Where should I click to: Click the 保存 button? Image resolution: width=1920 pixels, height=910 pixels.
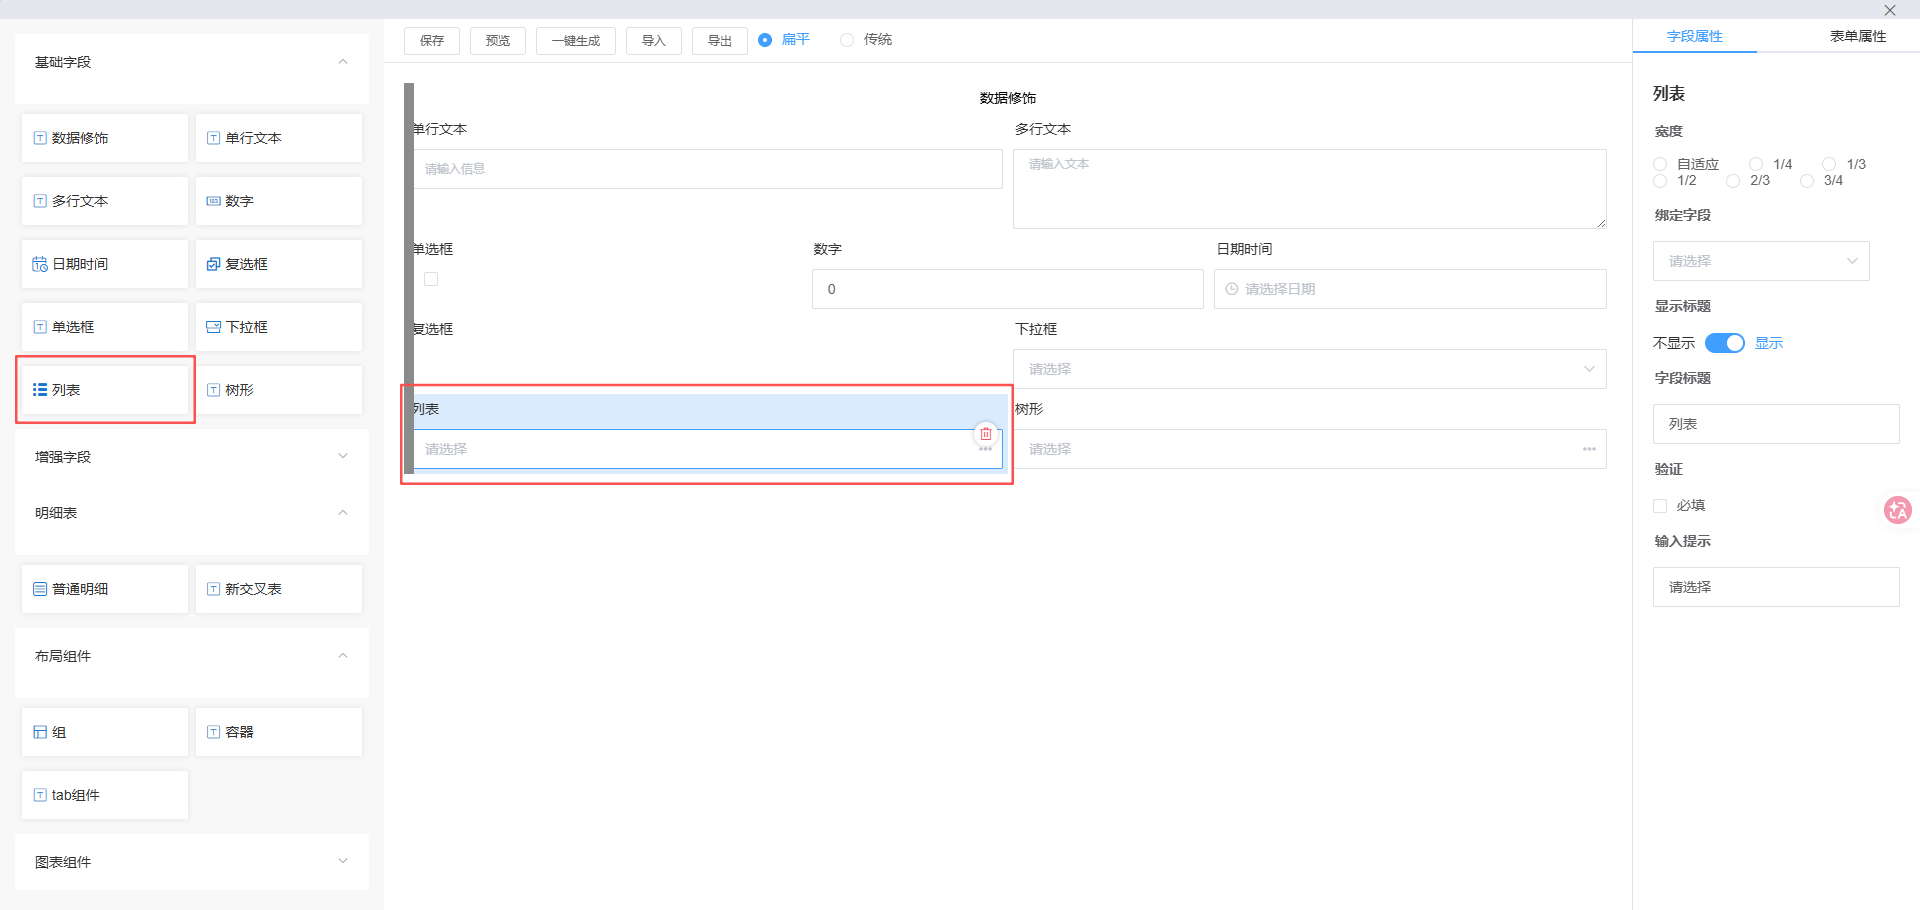tap(432, 41)
